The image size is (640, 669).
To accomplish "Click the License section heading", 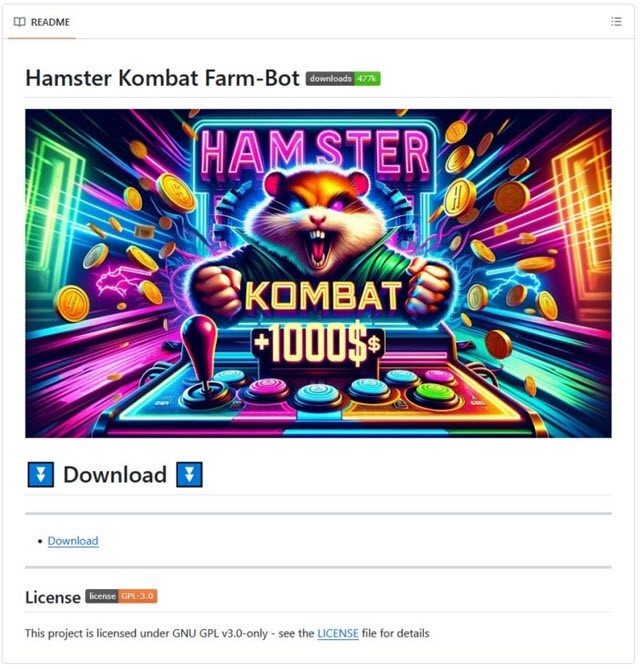I will (x=53, y=597).
